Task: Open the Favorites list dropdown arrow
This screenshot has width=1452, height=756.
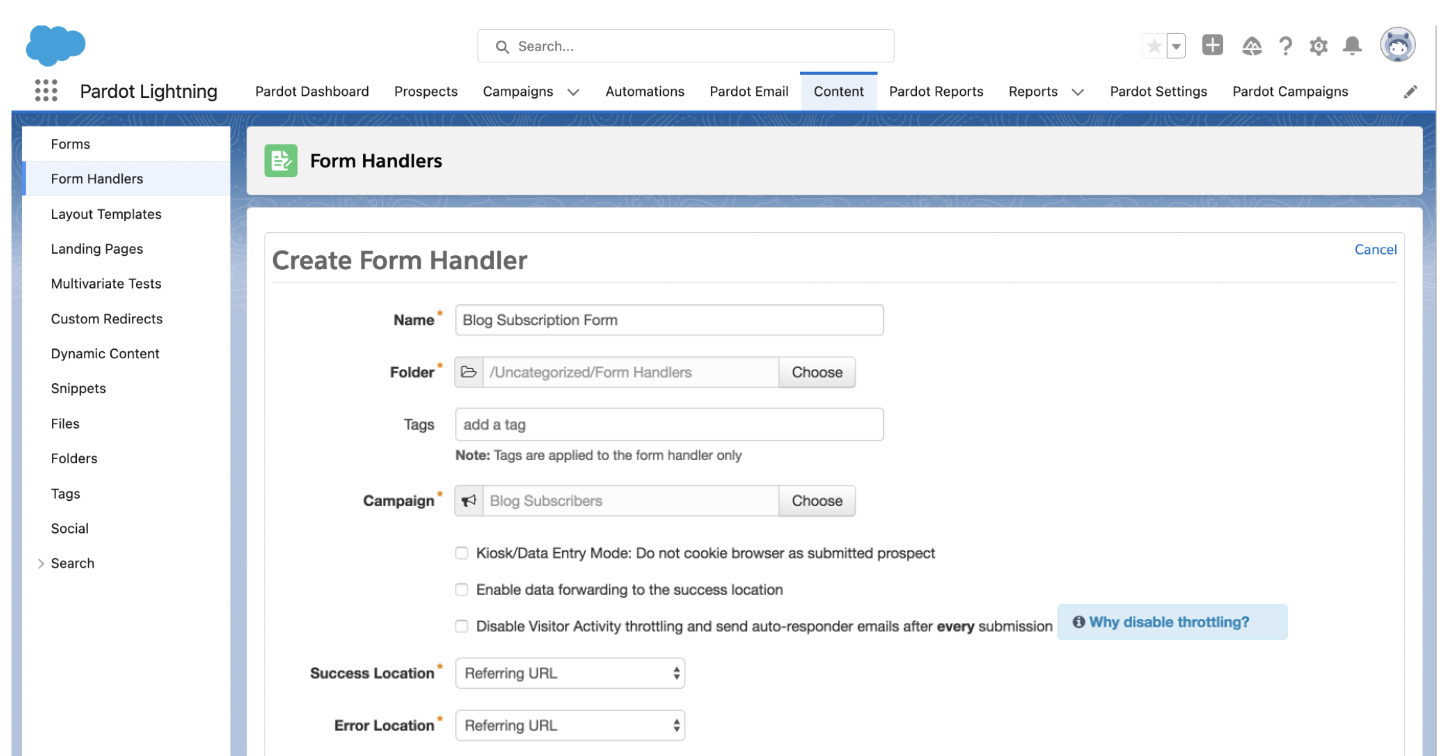Action: tap(1177, 46)
